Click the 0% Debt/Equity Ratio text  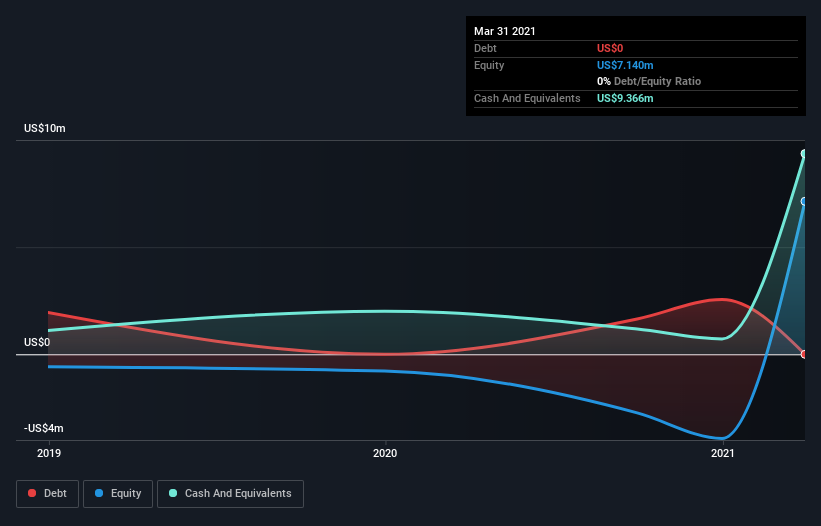pyautogui.click(x=649, y=81)
